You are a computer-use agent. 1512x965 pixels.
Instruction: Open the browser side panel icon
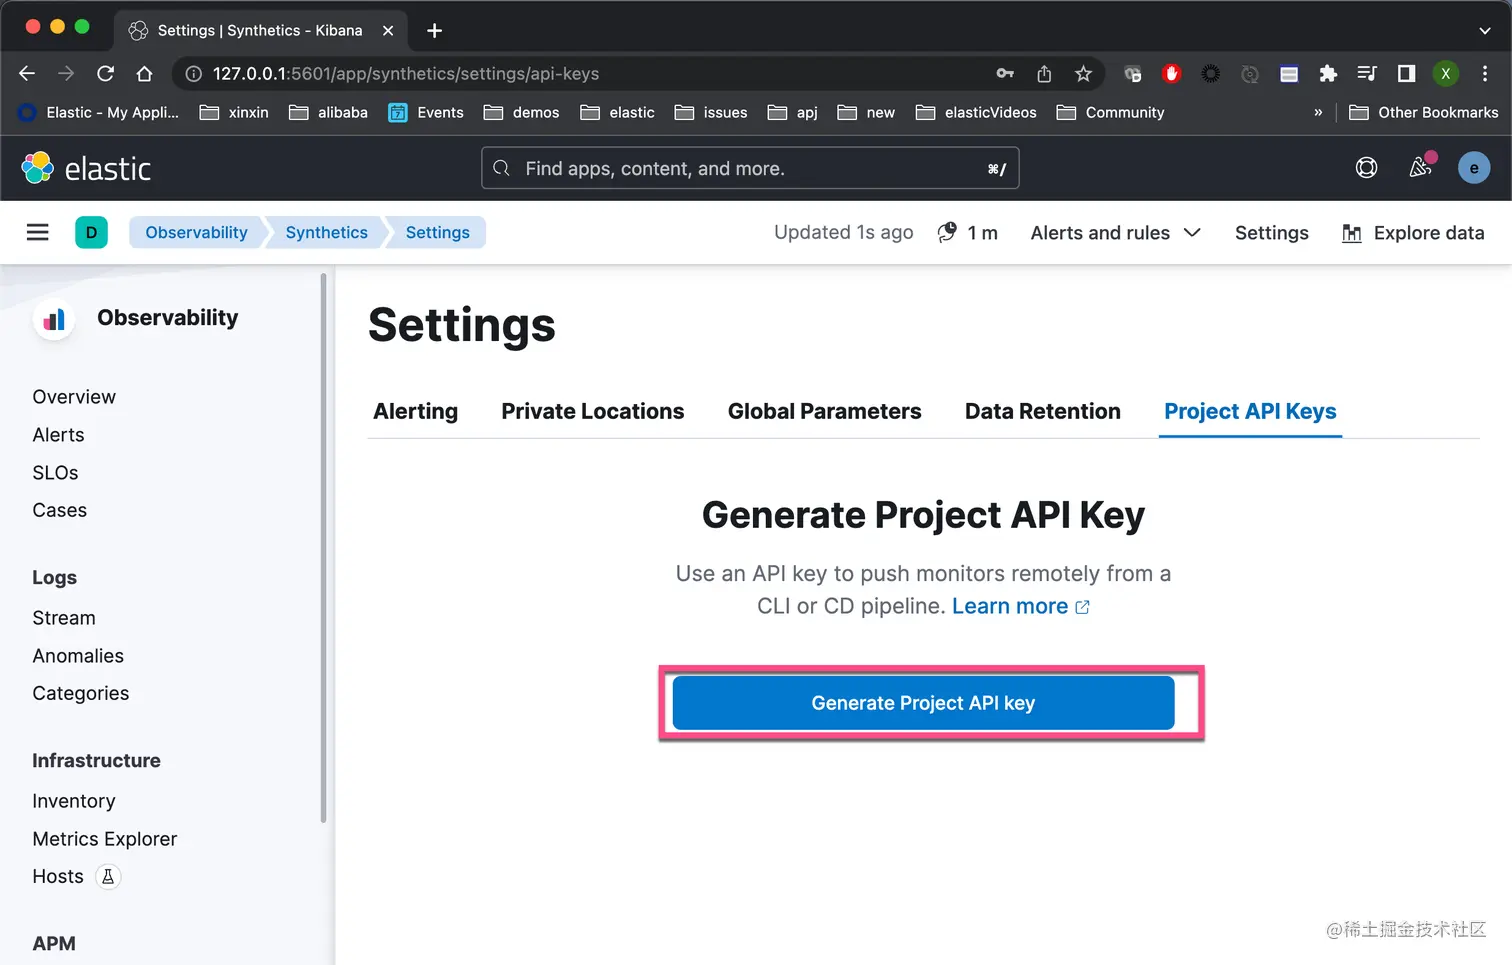(1406, 73)
